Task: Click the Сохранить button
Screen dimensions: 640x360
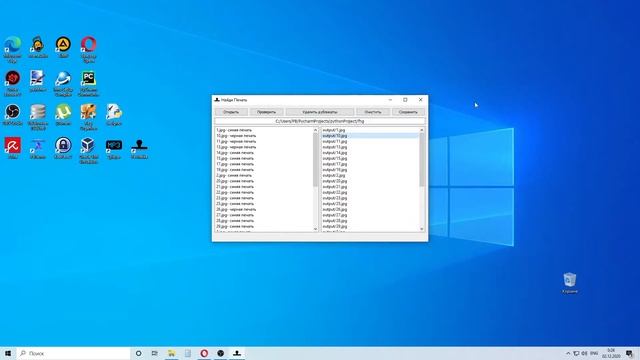Action: click(408, 112)
